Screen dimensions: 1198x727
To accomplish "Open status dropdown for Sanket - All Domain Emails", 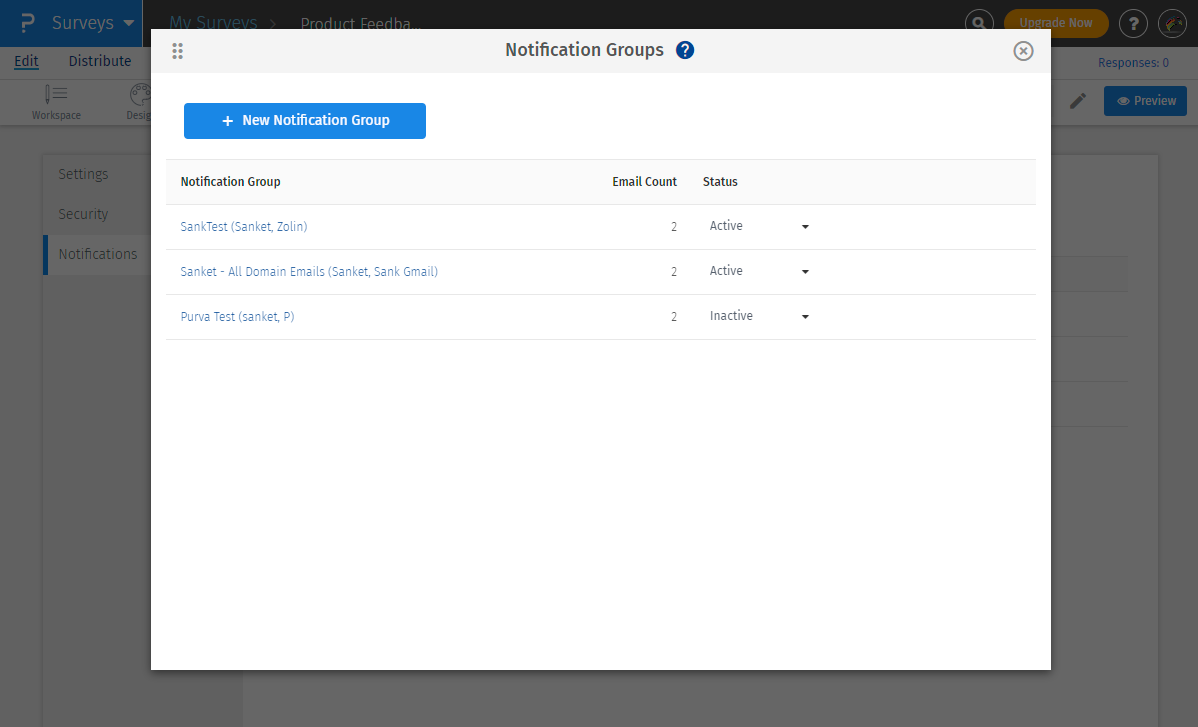I will click(805, 272).
